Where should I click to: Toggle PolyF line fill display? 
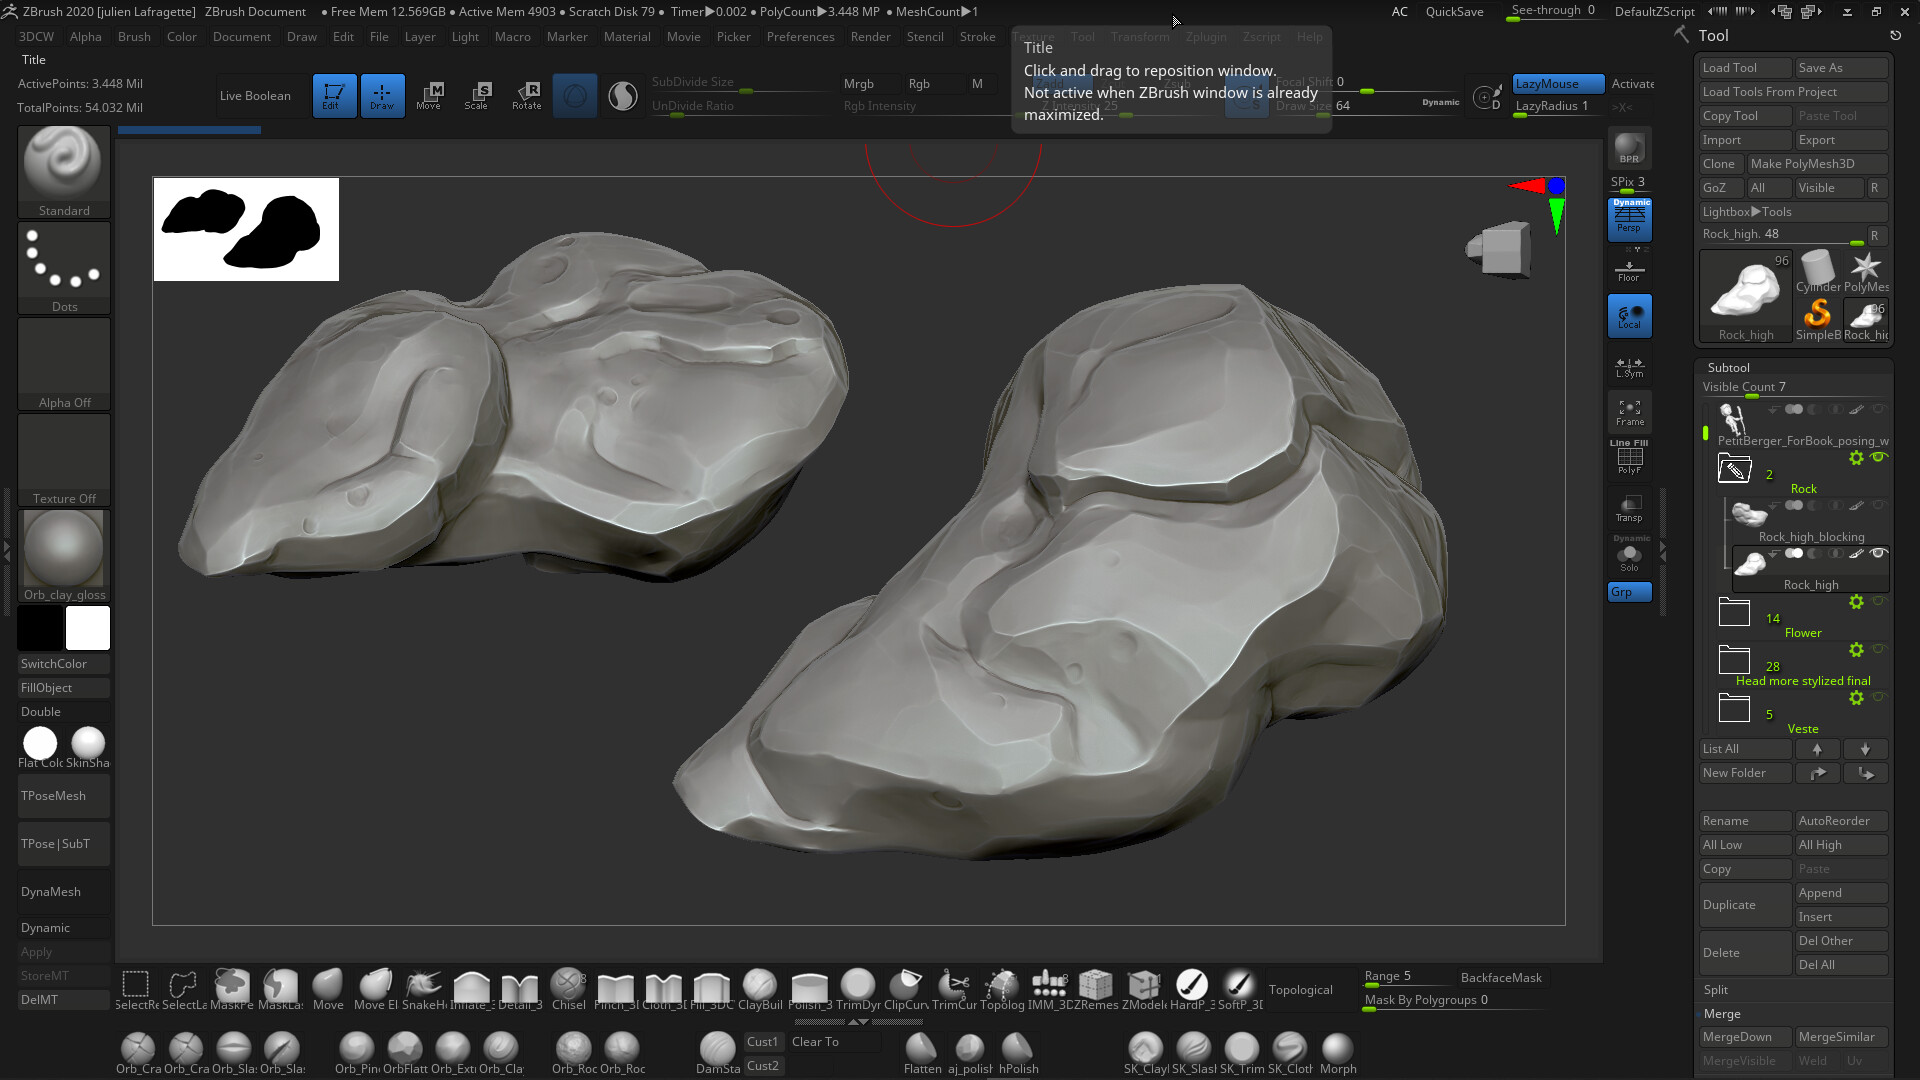(1629, 458)
